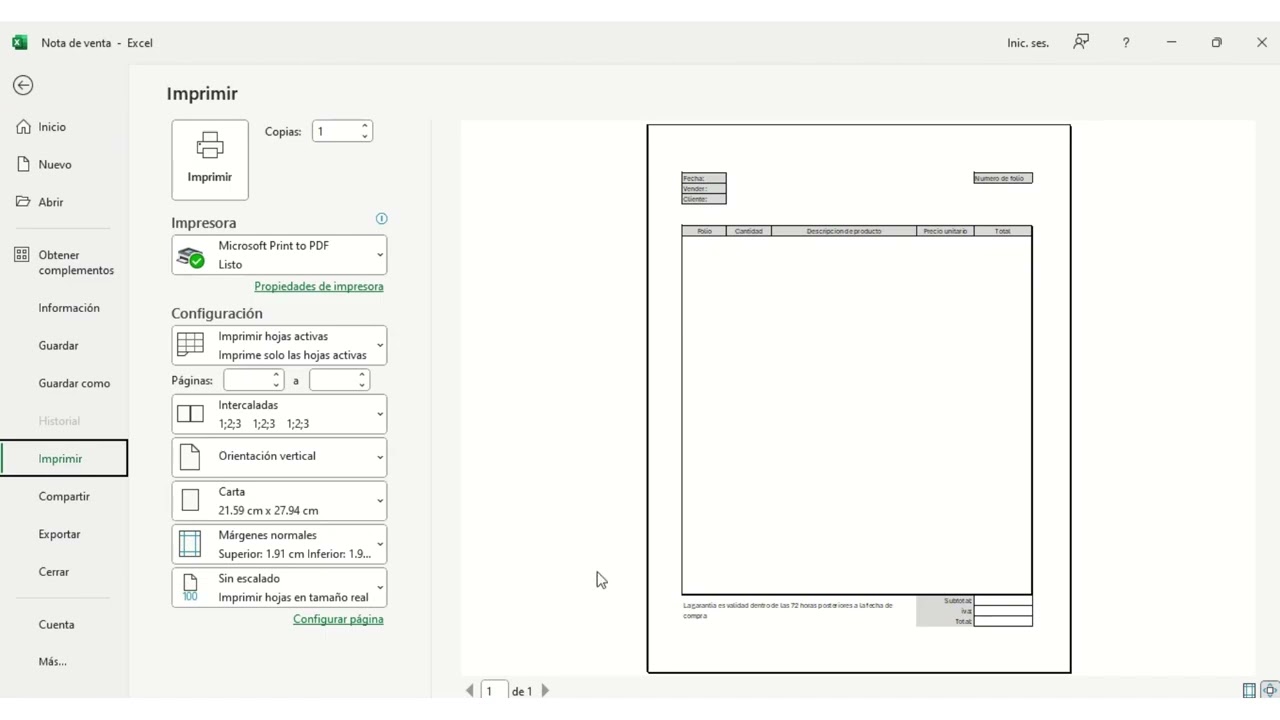The image size is (1280, 720).
Task: Go to previous page arrow in preview
Action: pos(470,691)
